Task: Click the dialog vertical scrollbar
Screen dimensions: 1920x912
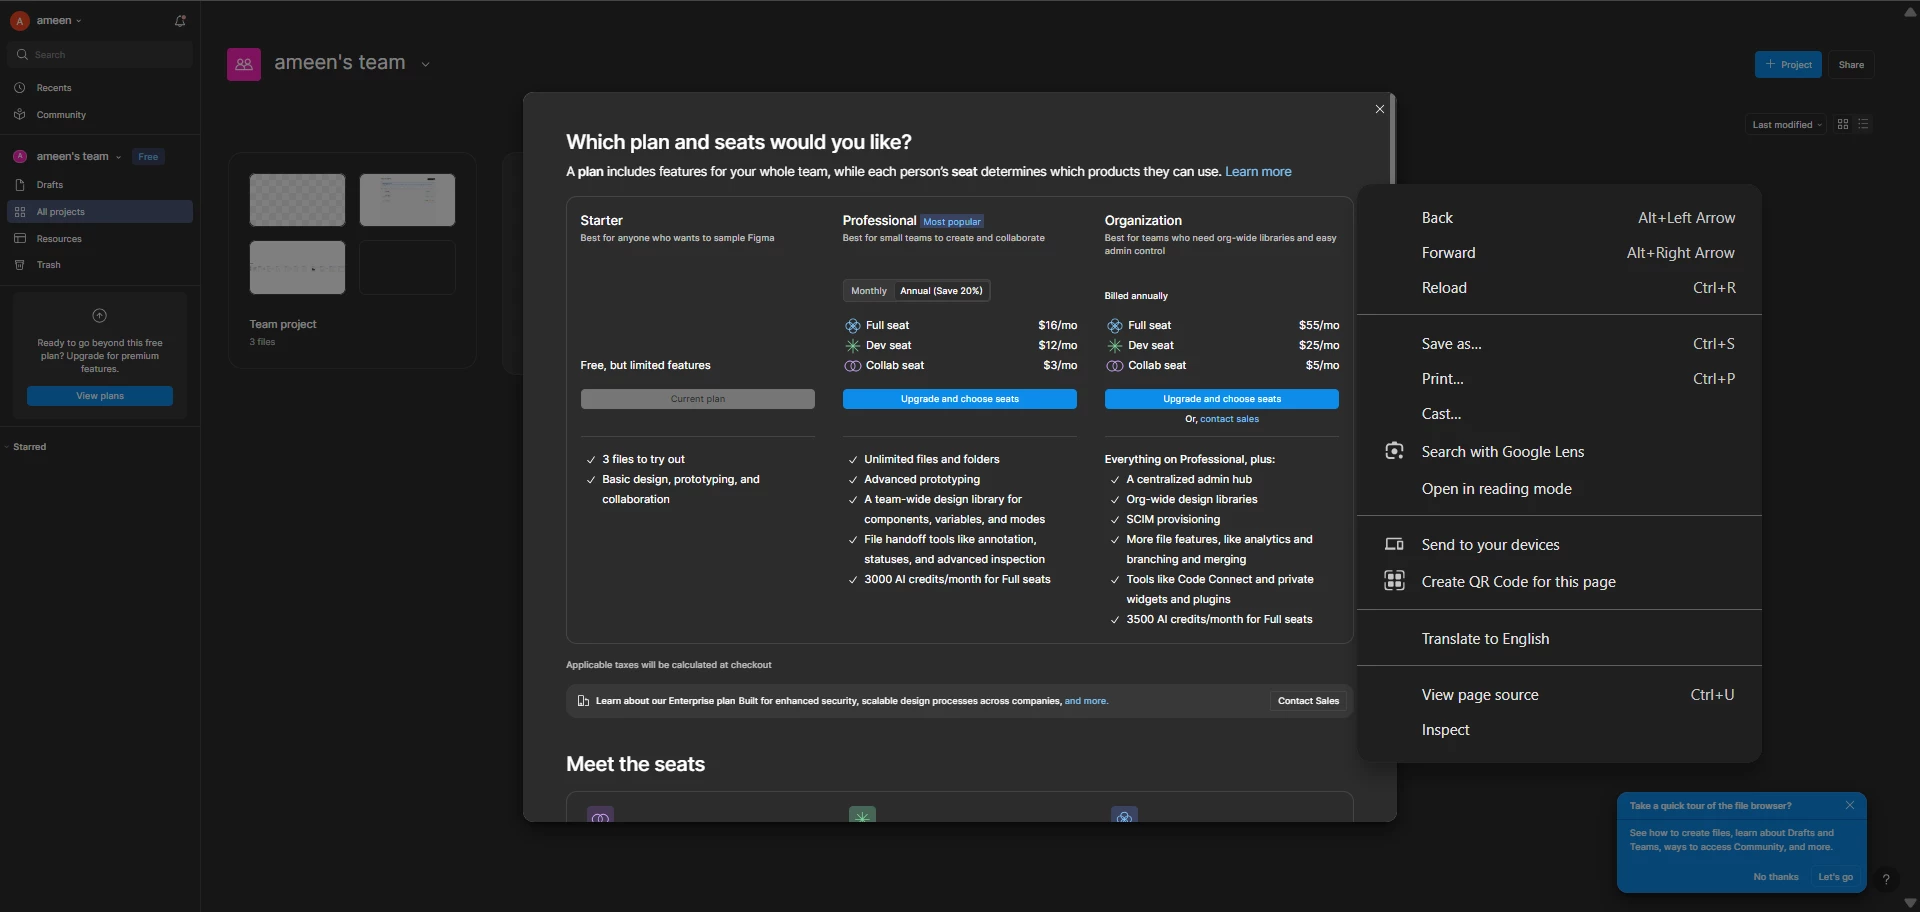Action: click(1392, 140)
